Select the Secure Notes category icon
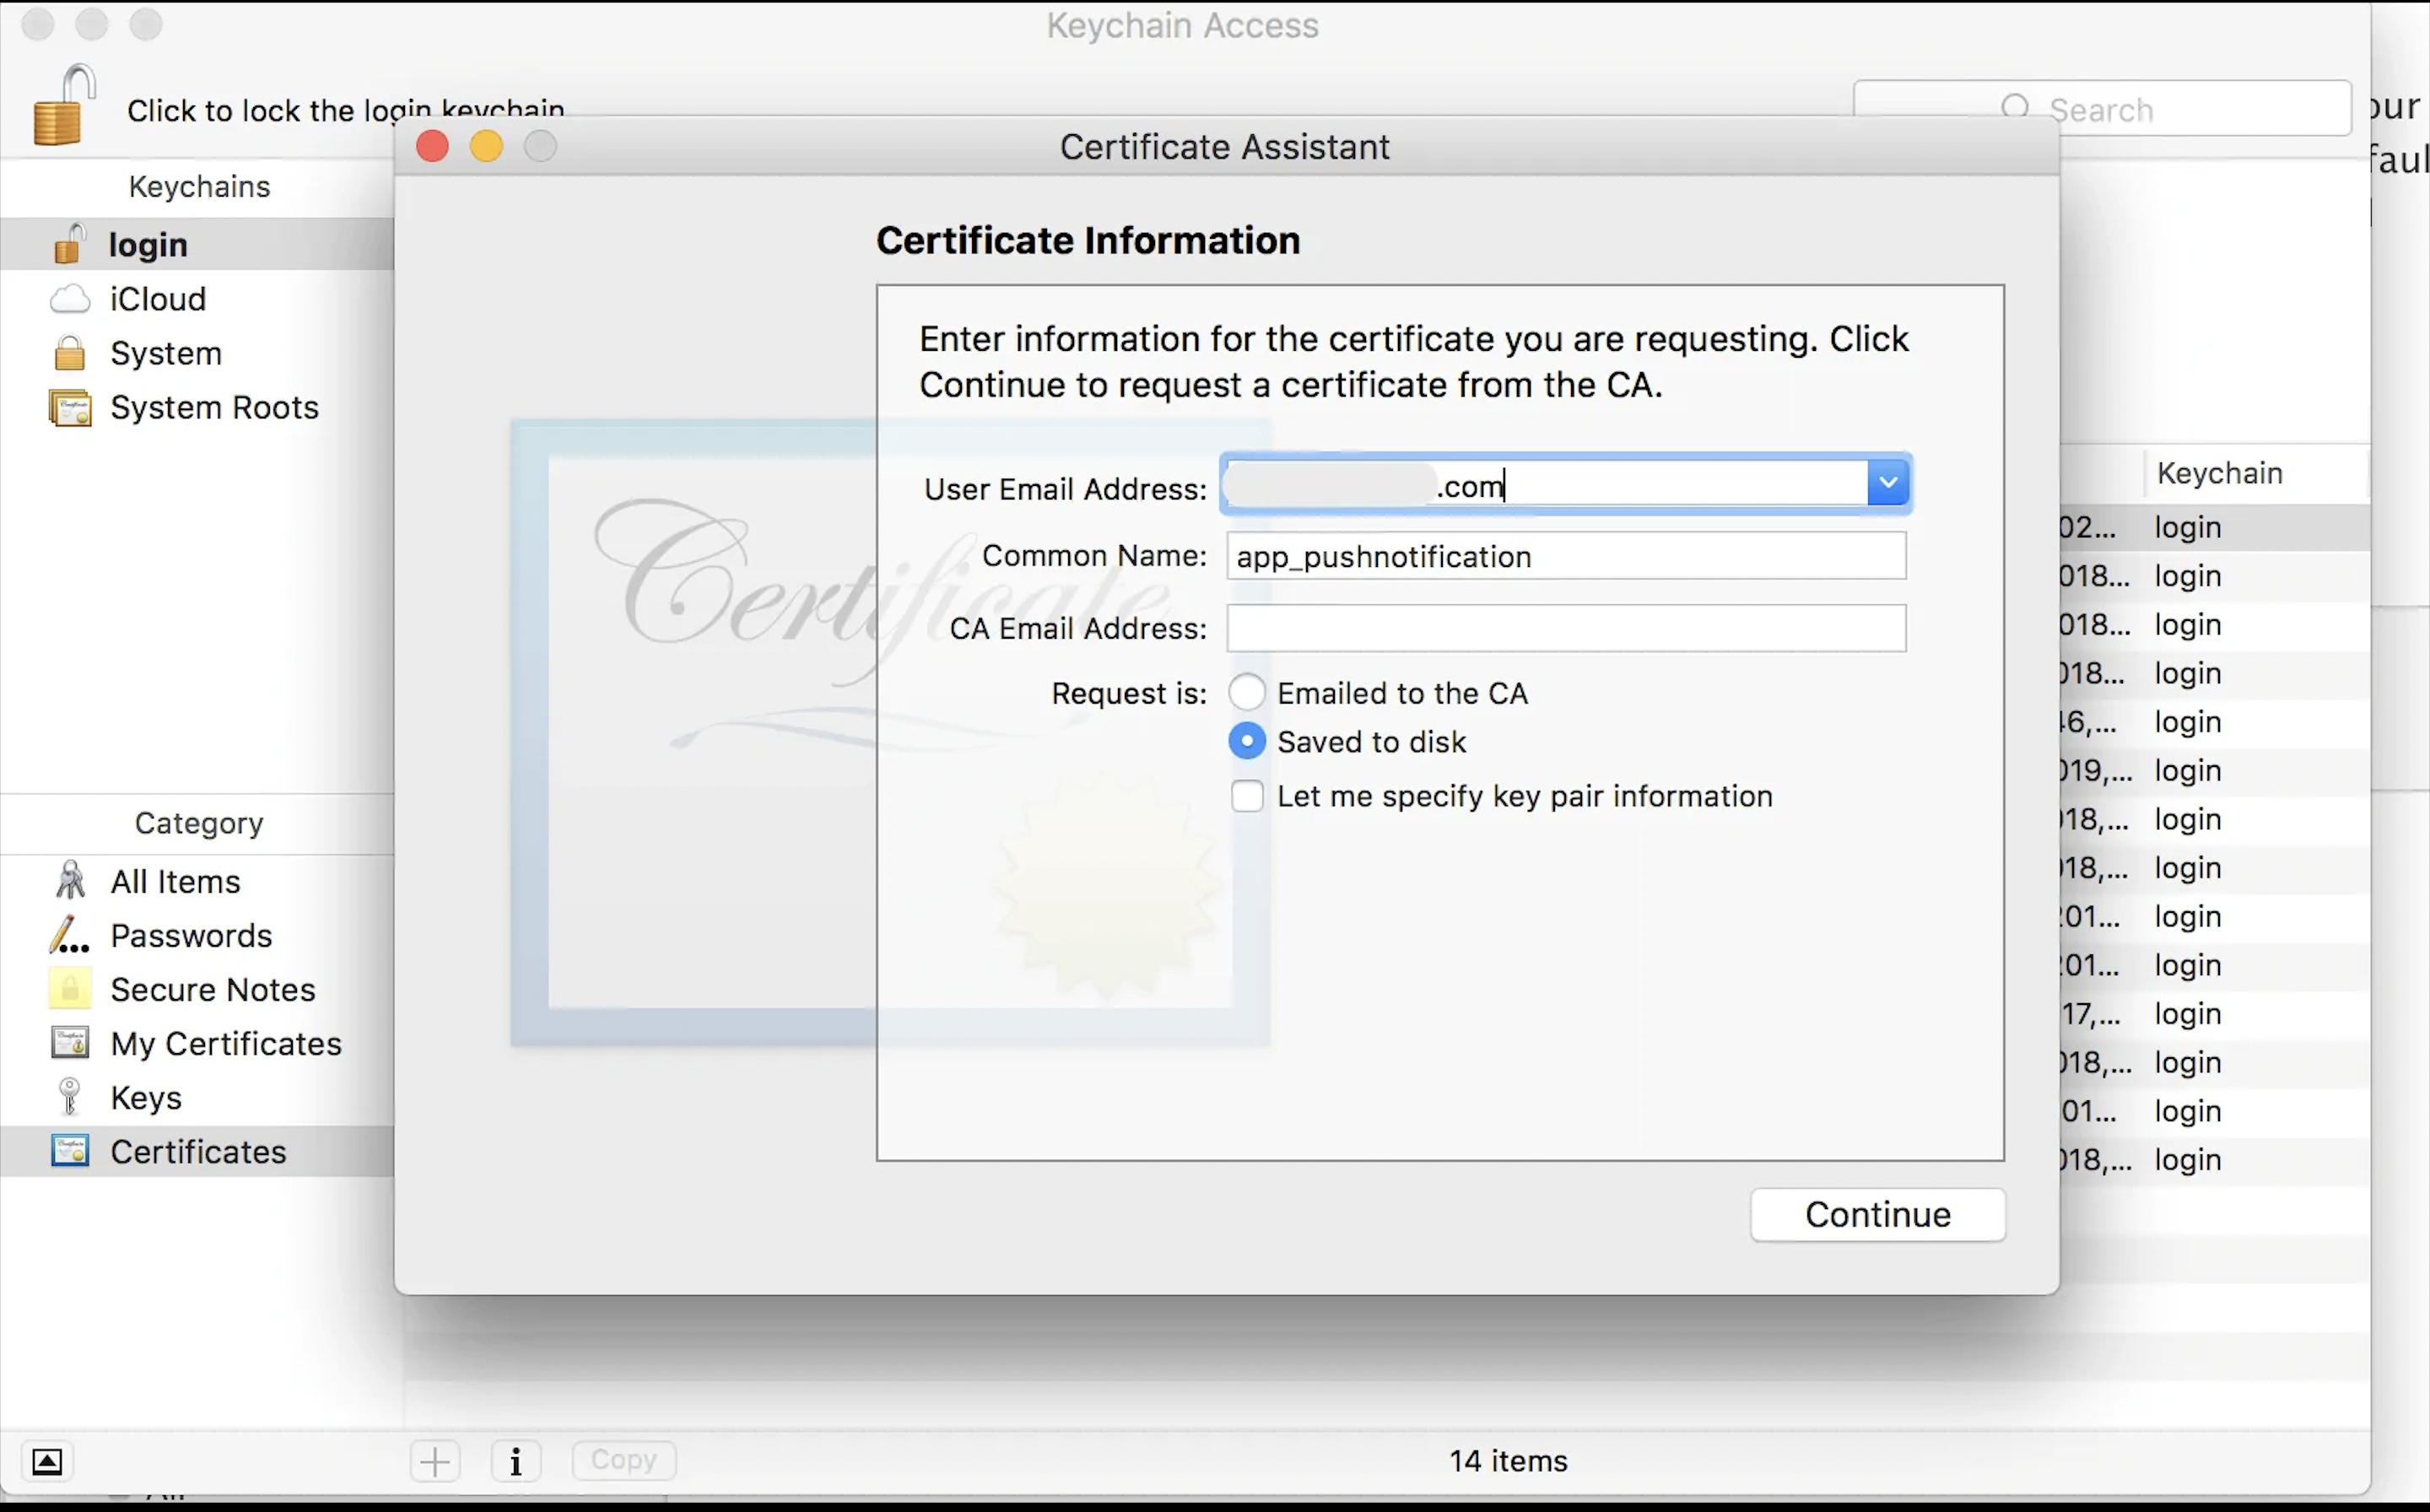Viewport: 2430px width, 1512px height. point(70,989)
